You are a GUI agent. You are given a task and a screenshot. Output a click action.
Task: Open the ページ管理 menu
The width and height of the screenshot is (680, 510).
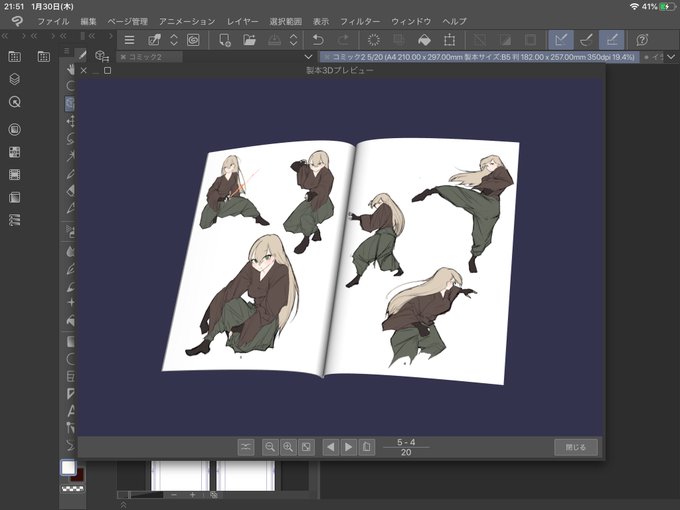click(128, 20)
